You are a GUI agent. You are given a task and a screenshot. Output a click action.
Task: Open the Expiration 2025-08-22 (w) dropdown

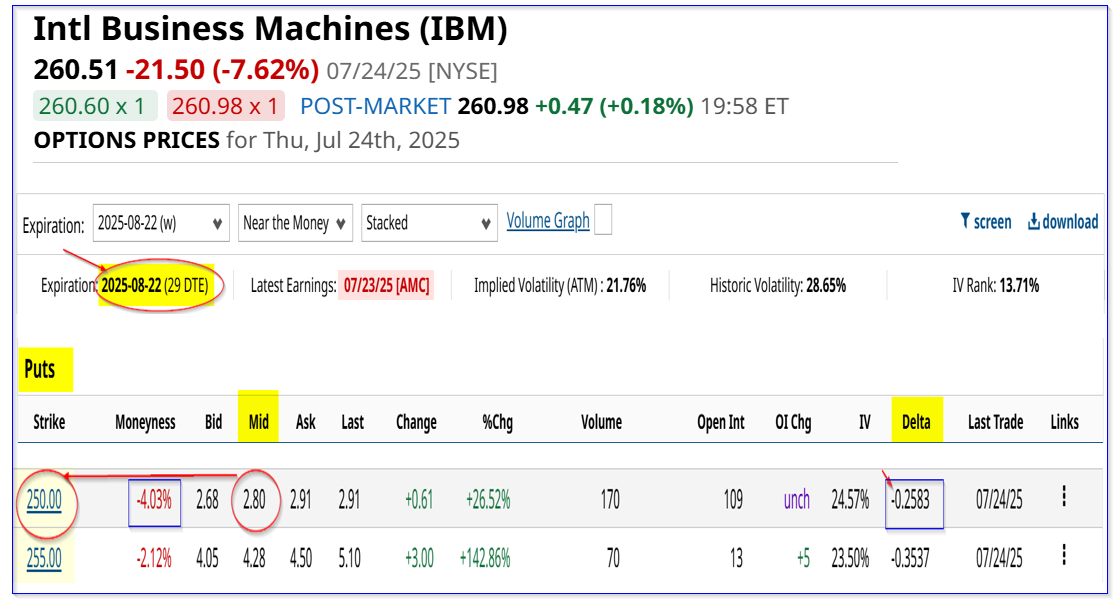coord(161,223)
